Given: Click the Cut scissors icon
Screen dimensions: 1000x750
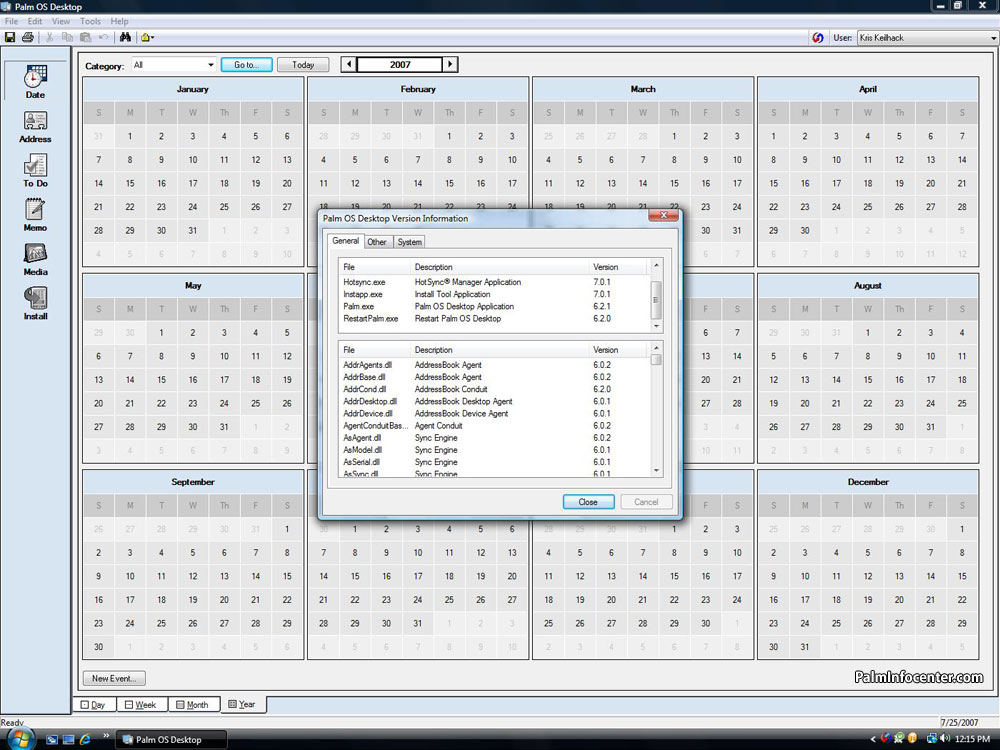Looking at the screenshot, I should click(x=49, y=38).
